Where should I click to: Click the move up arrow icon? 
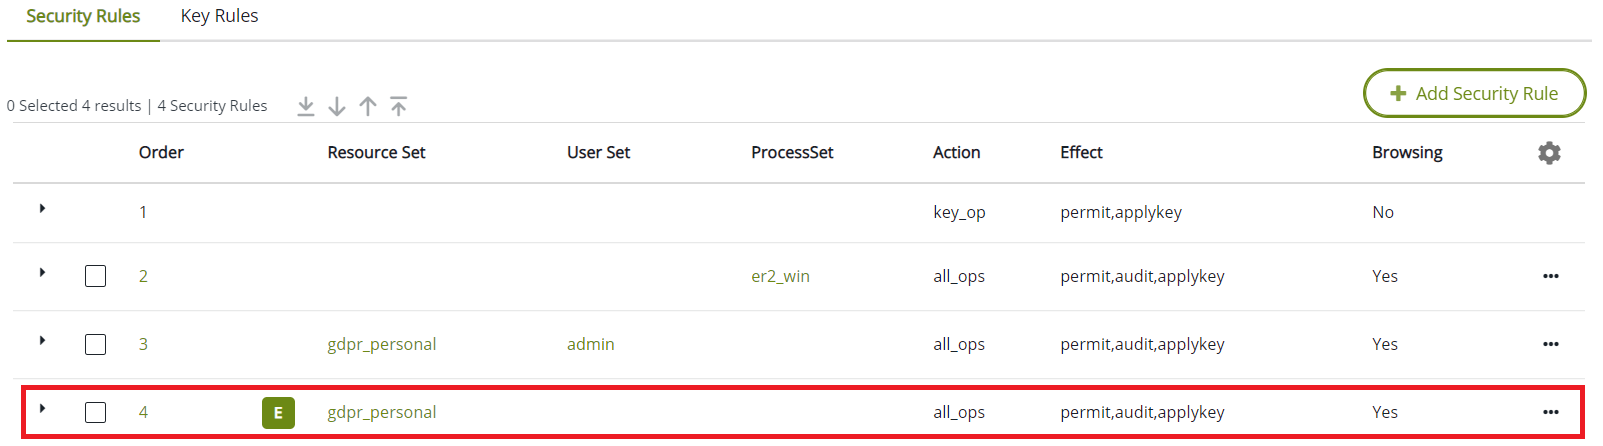[368, 106]
